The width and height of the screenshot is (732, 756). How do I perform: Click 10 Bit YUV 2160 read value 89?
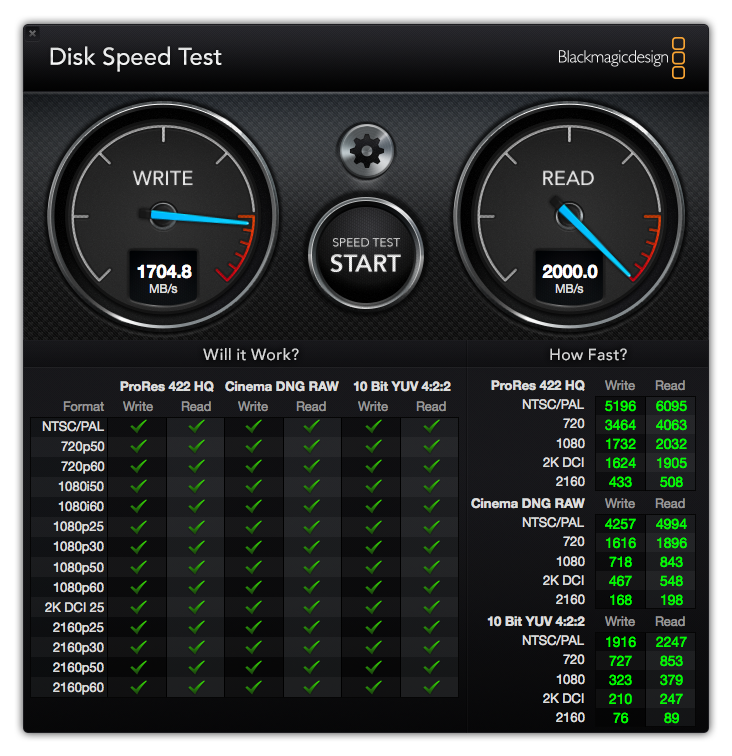pyautogui.click(x=671, y=718)
